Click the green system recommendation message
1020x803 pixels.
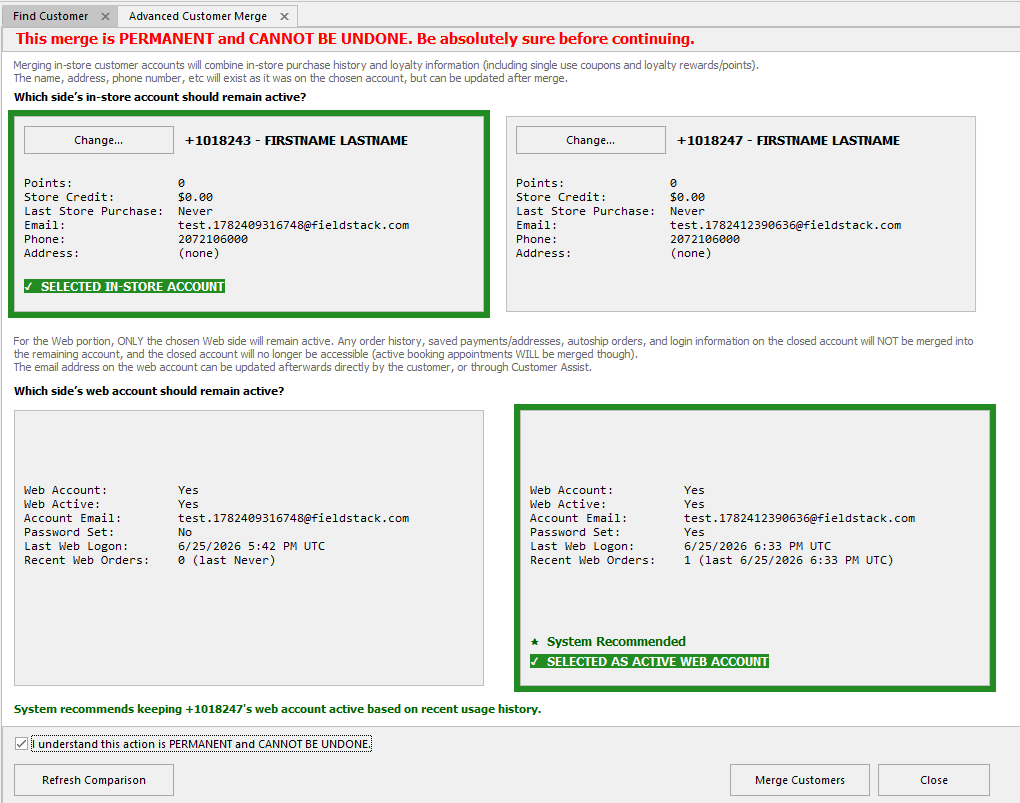[x=277, y=709]
